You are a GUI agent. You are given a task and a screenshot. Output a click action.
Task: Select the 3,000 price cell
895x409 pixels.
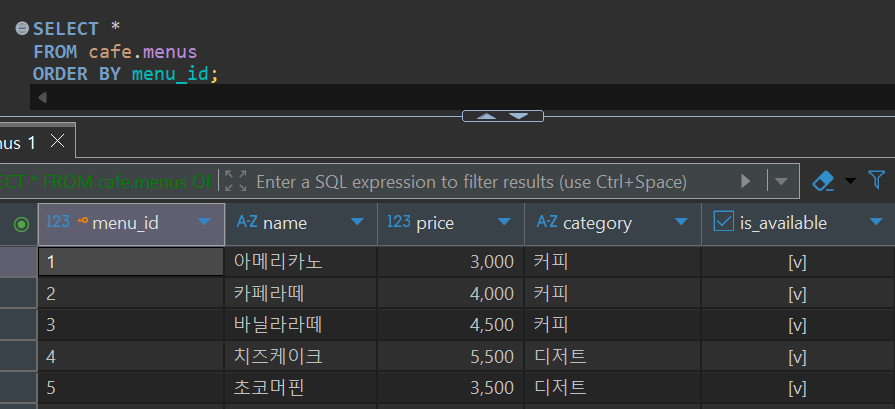click(x=451, y=262)
